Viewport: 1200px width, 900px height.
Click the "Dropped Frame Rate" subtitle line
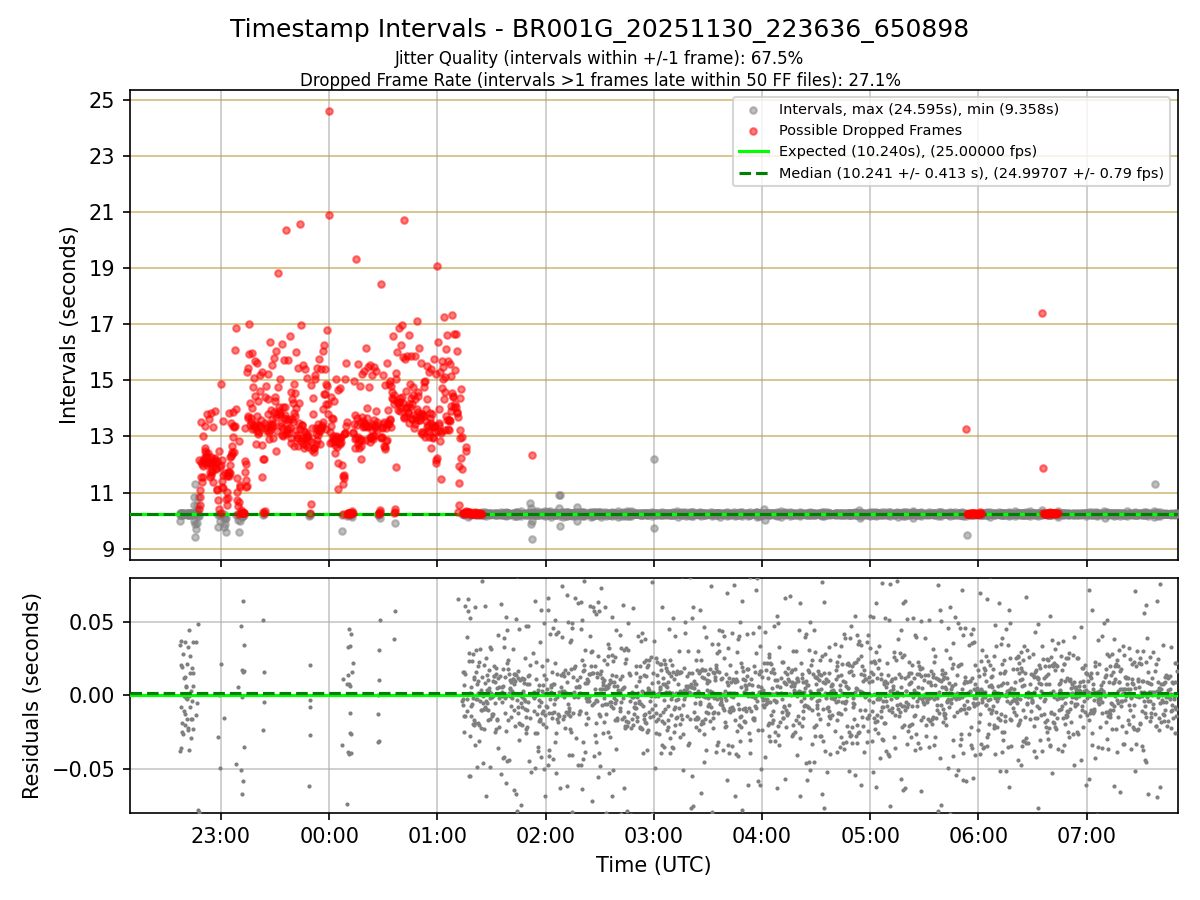(x=600, y=79)
